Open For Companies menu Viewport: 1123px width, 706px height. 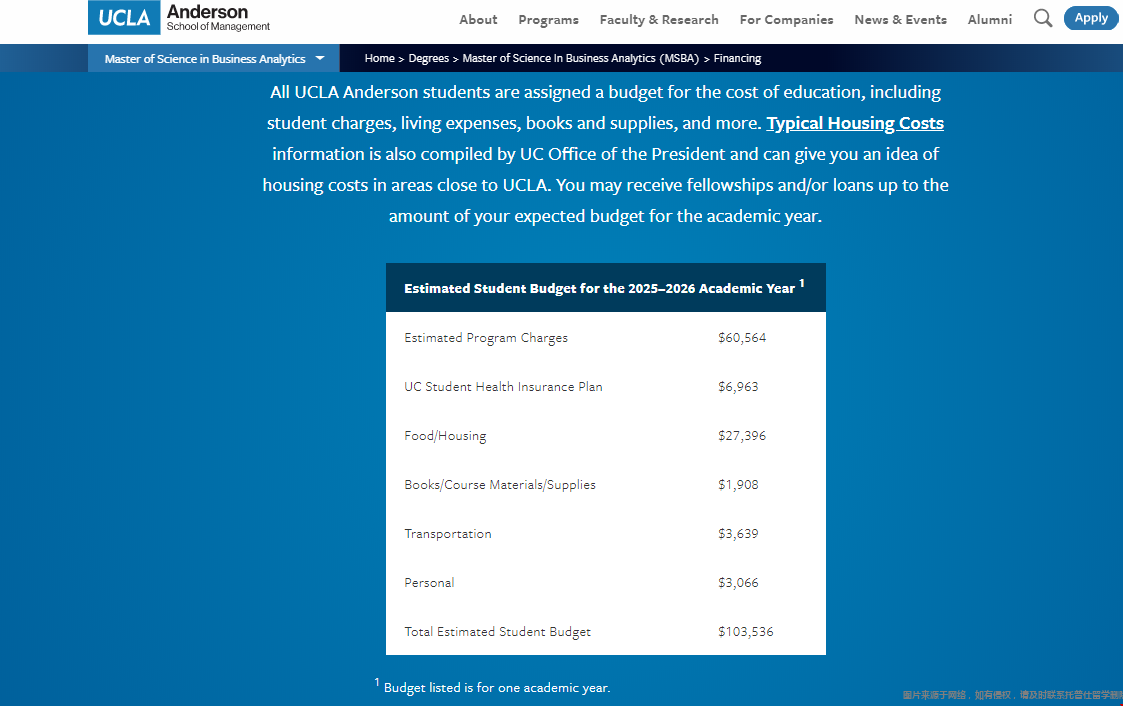(786, 20)
